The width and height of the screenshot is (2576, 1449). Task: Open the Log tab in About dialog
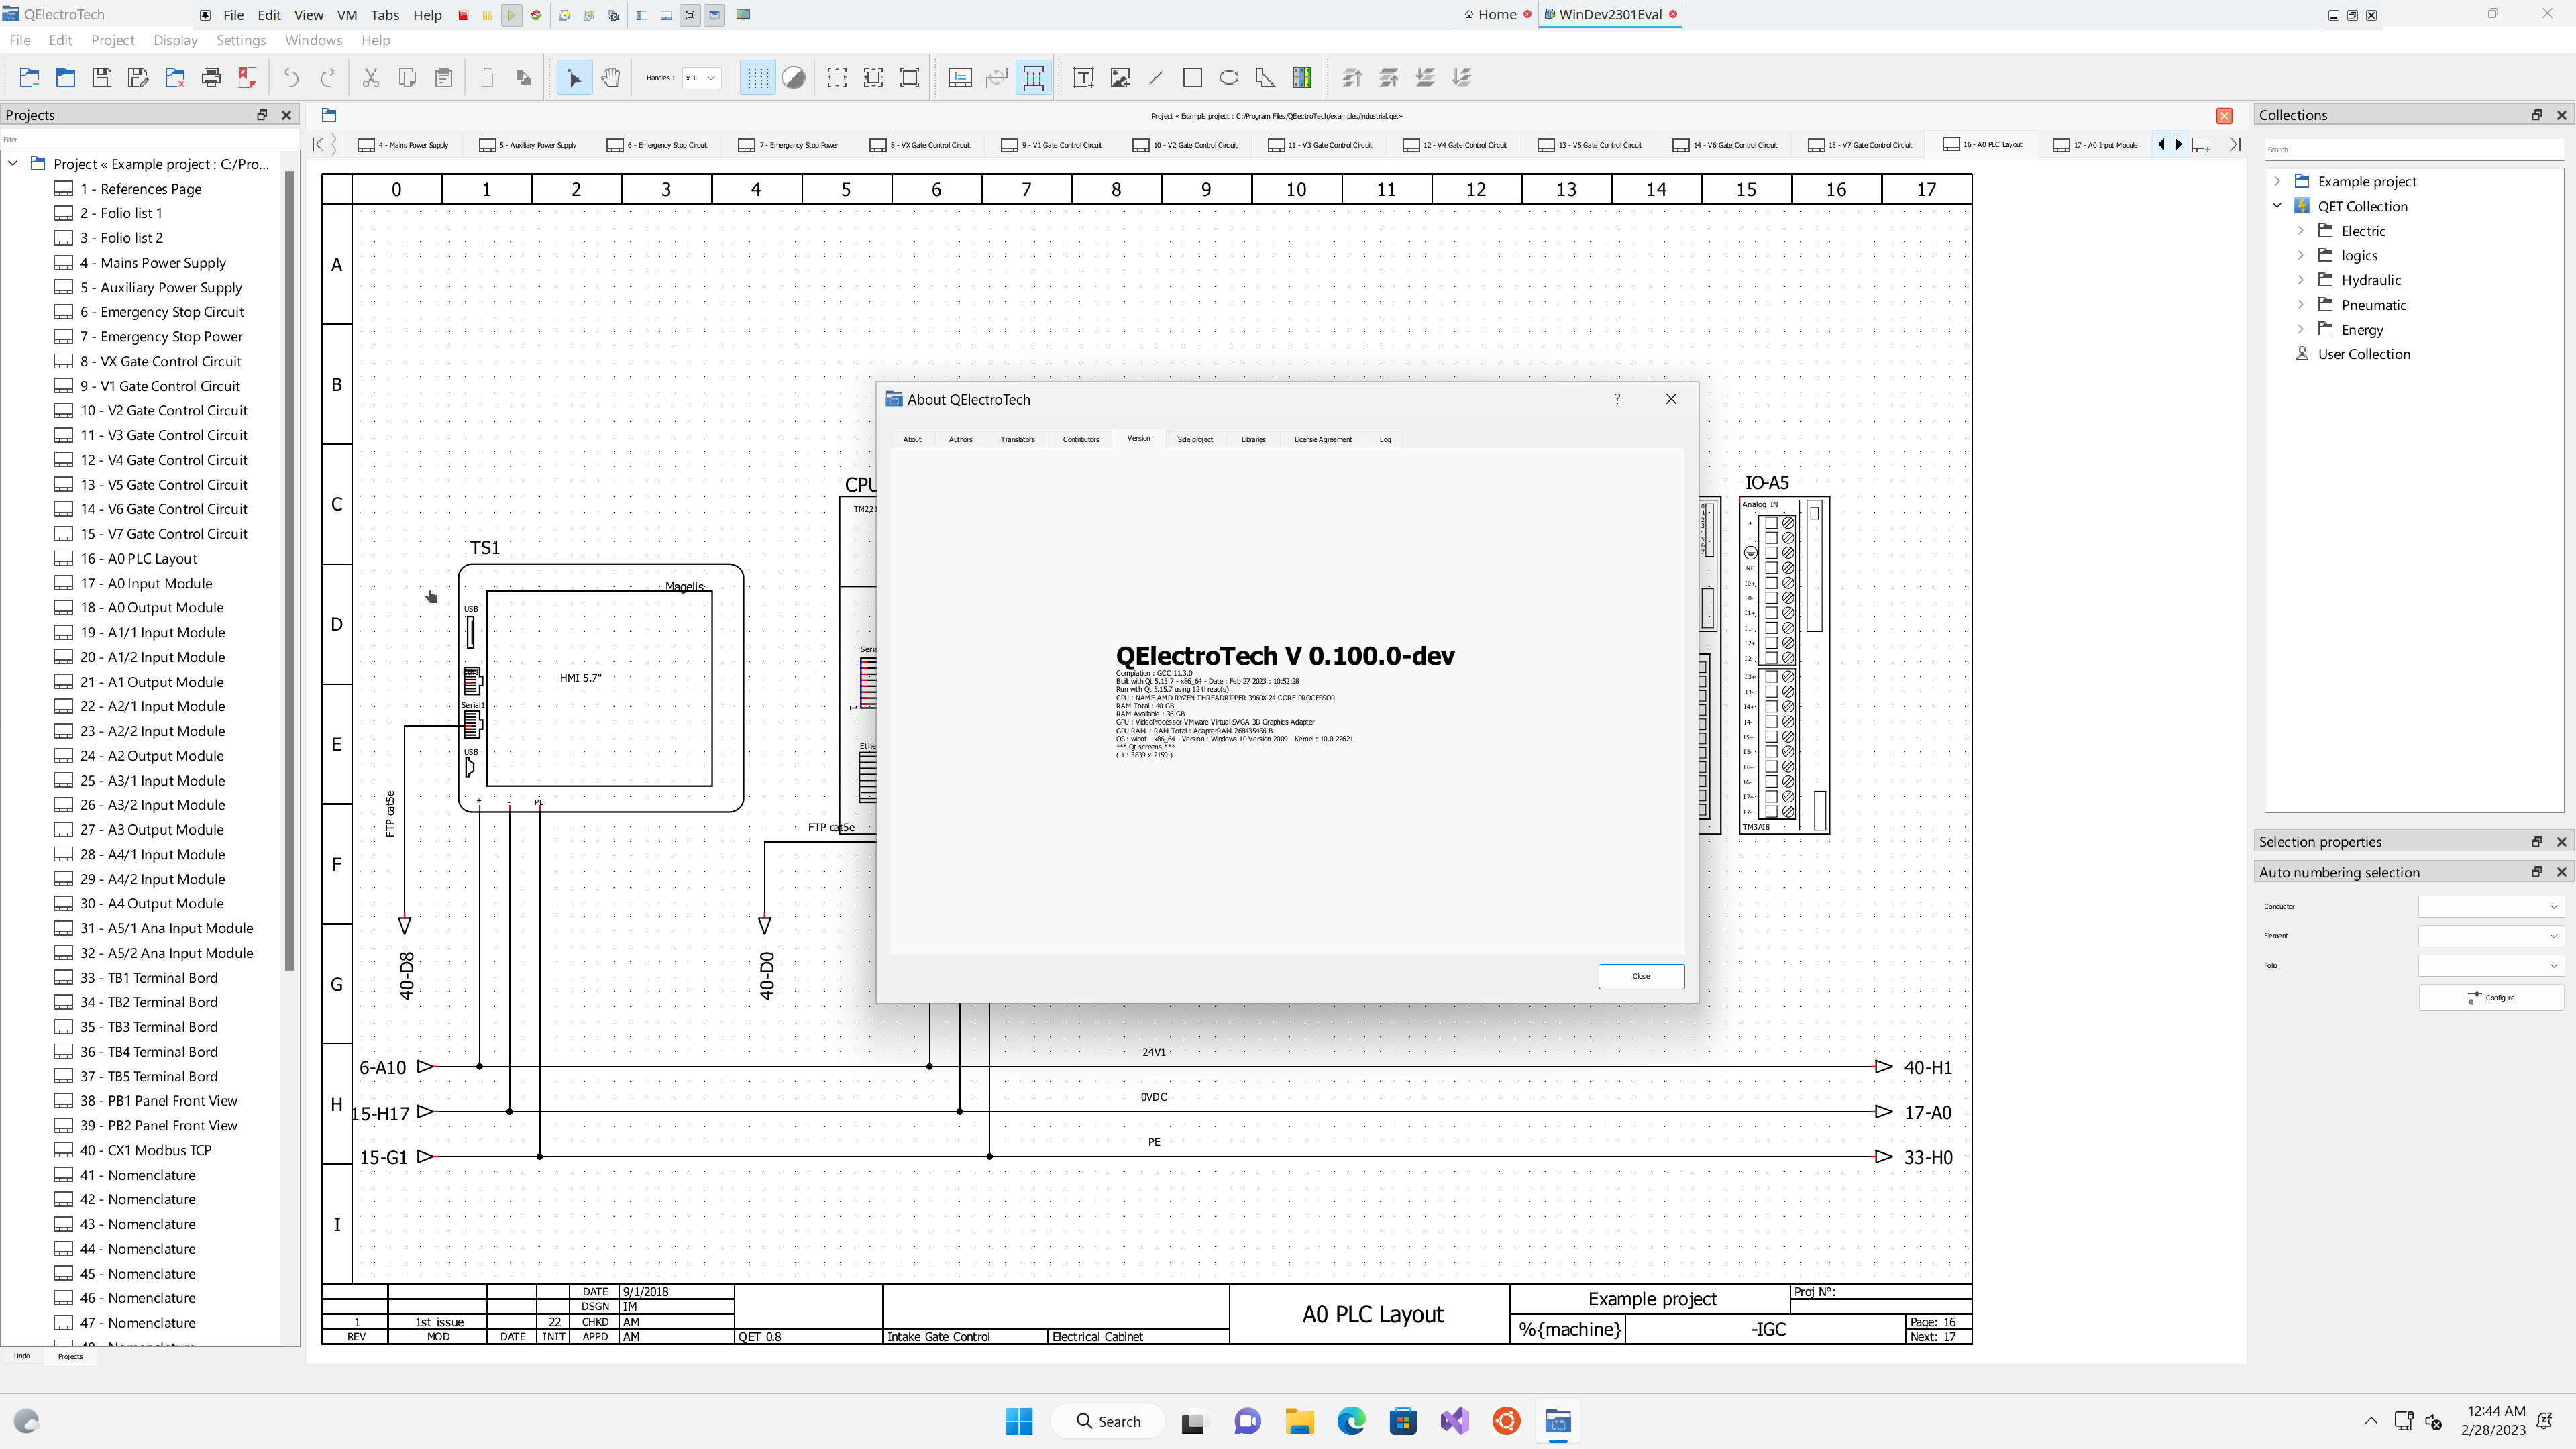click(1385, 439)
